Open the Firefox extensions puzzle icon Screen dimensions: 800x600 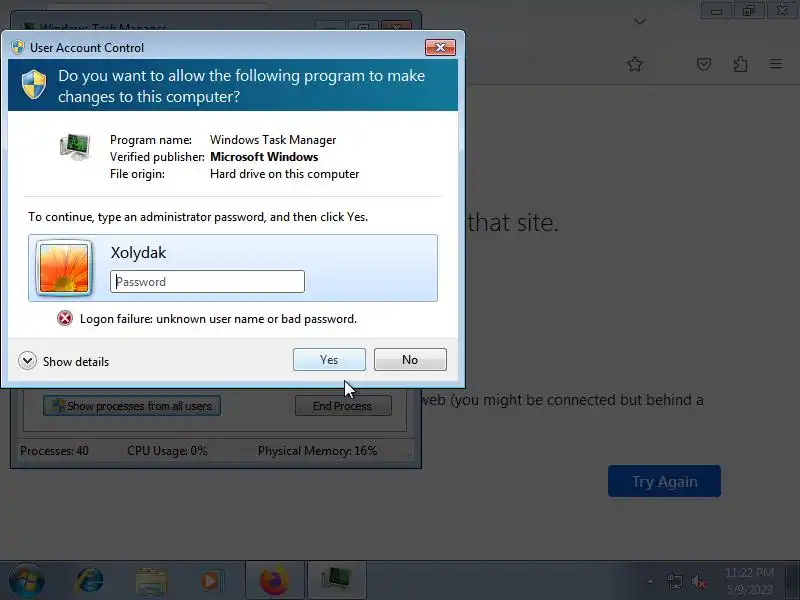pos(740,64)
